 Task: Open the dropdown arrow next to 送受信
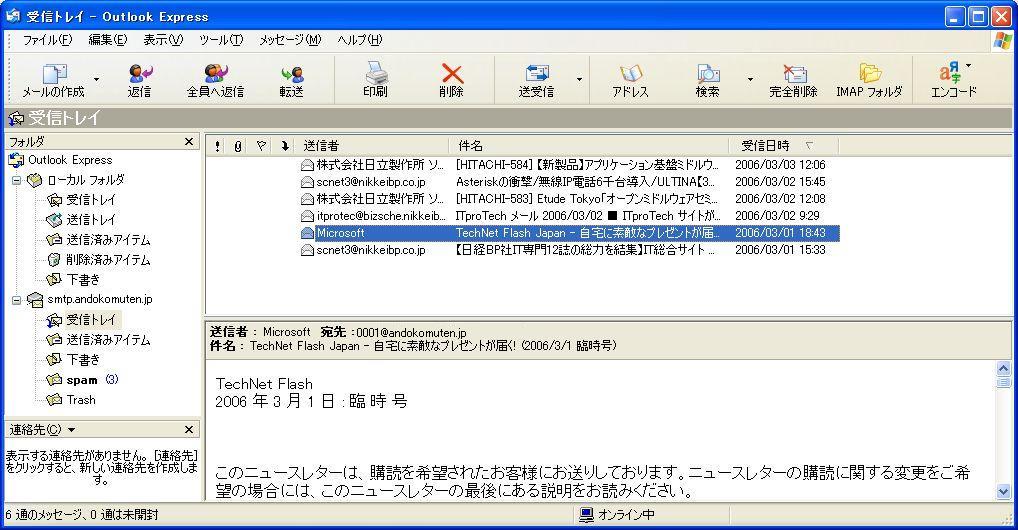click(x=579, y=79)
